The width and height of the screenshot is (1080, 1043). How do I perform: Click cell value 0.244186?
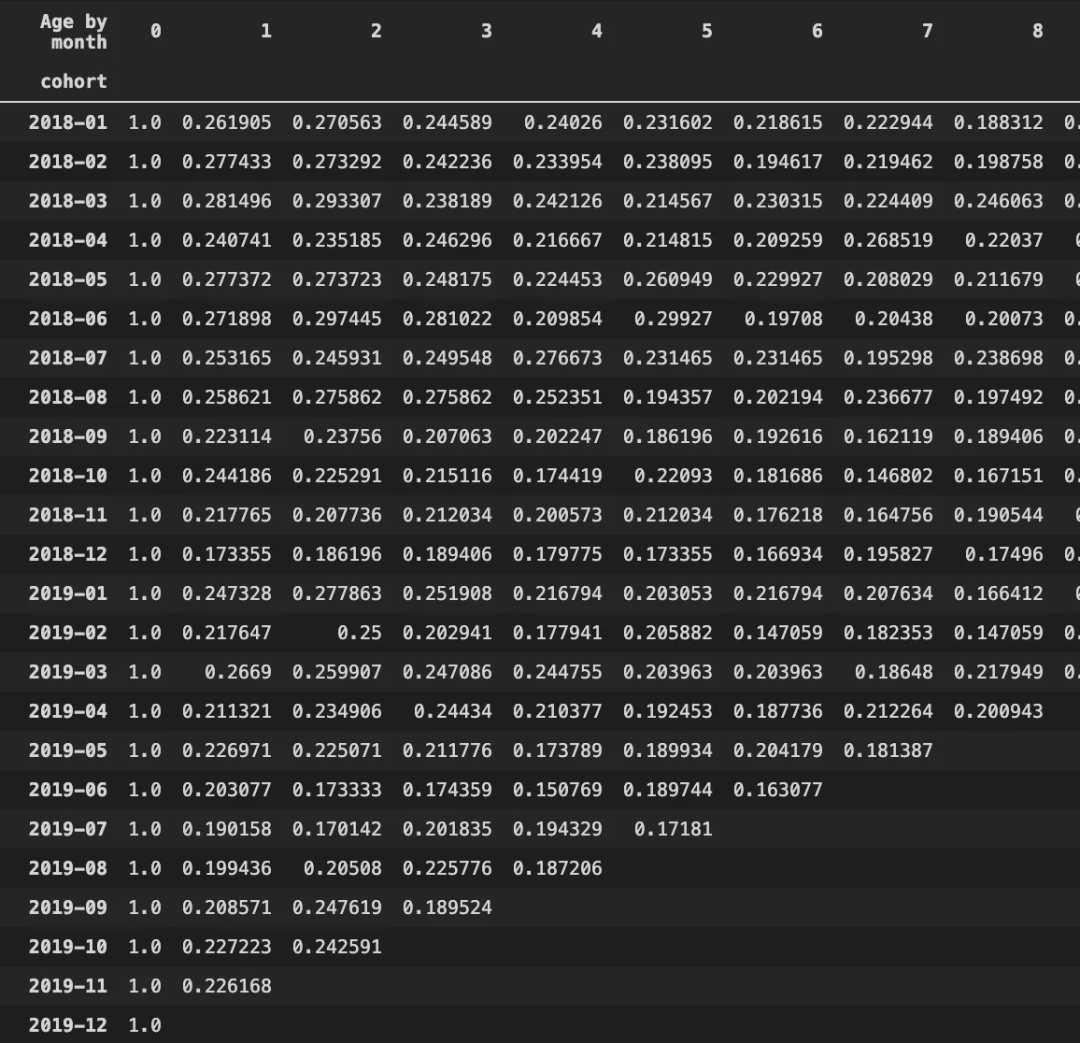point(227,475)
